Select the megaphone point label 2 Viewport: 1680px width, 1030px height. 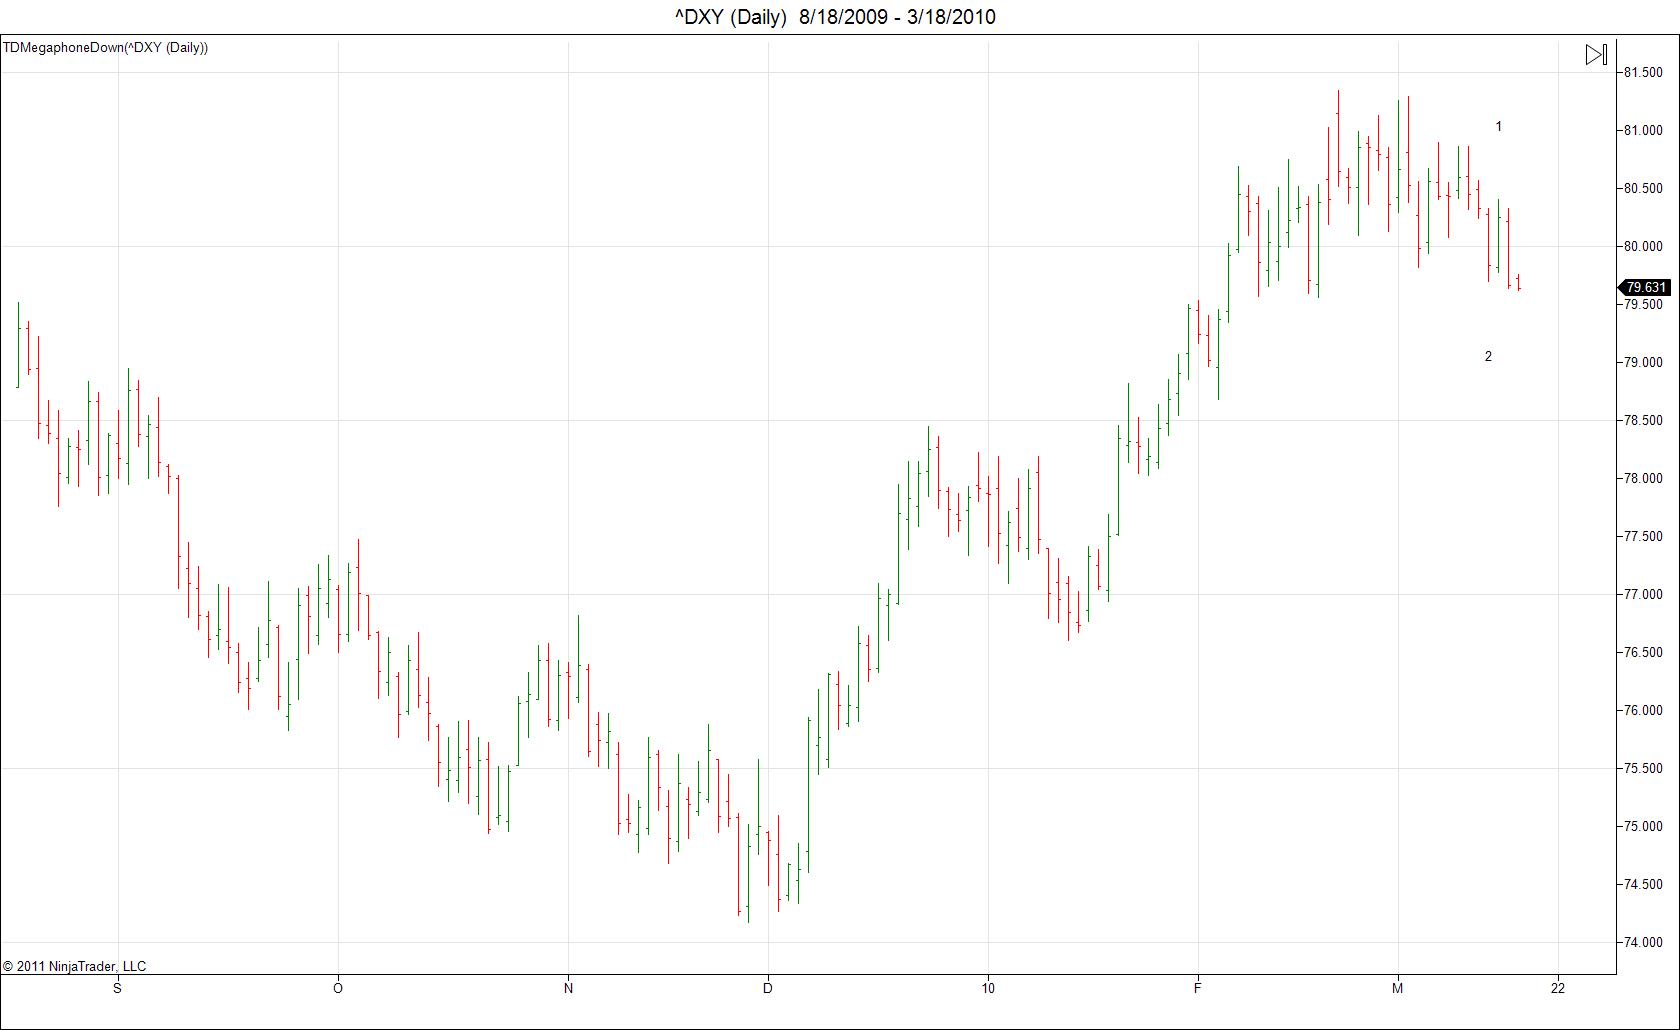[1488, 356]
